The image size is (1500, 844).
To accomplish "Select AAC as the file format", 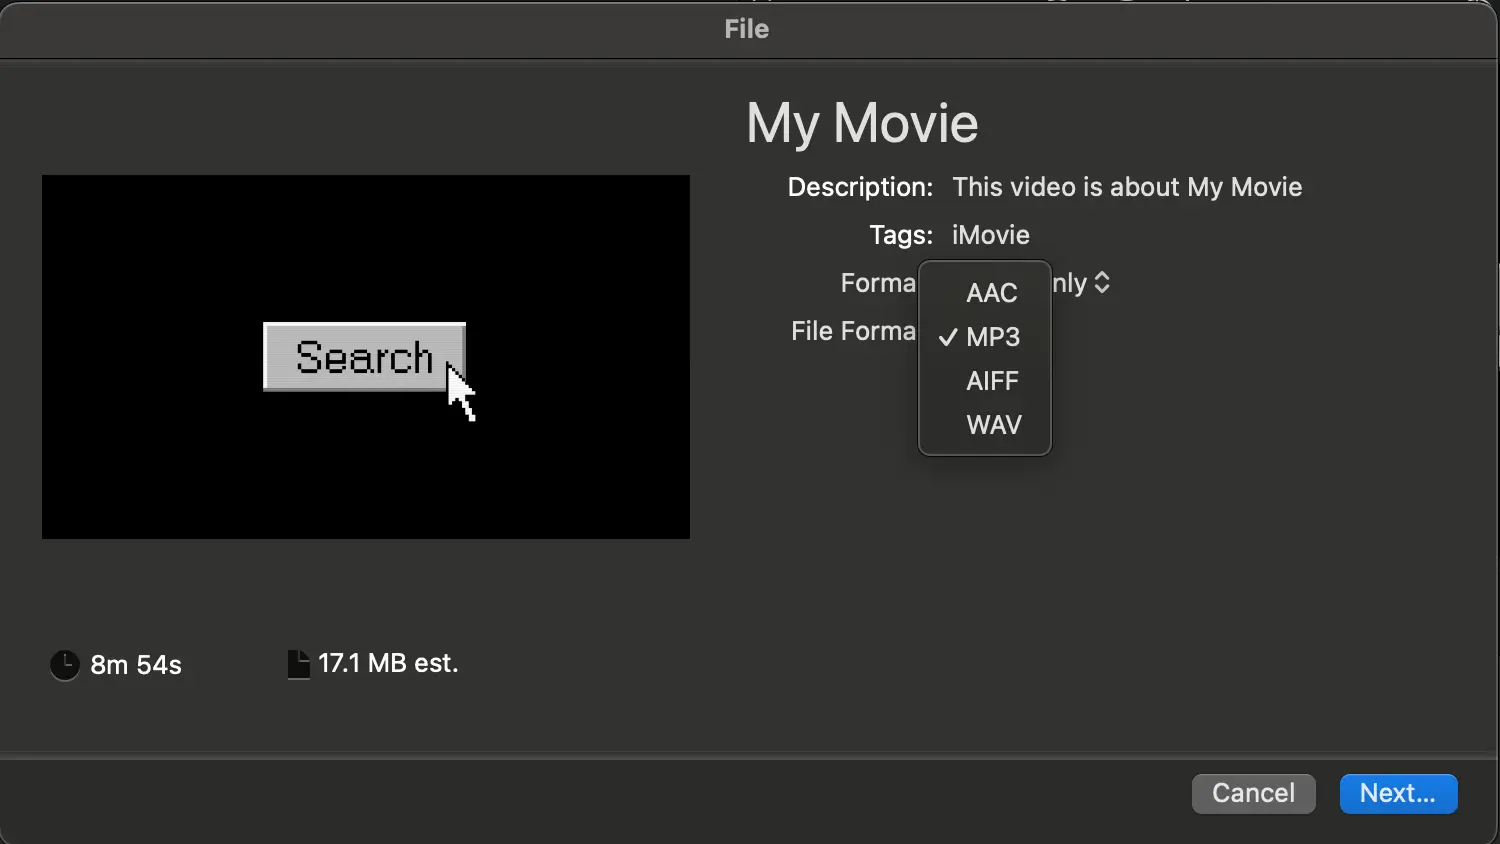I will pyautogui.click(x=991, y=293).
